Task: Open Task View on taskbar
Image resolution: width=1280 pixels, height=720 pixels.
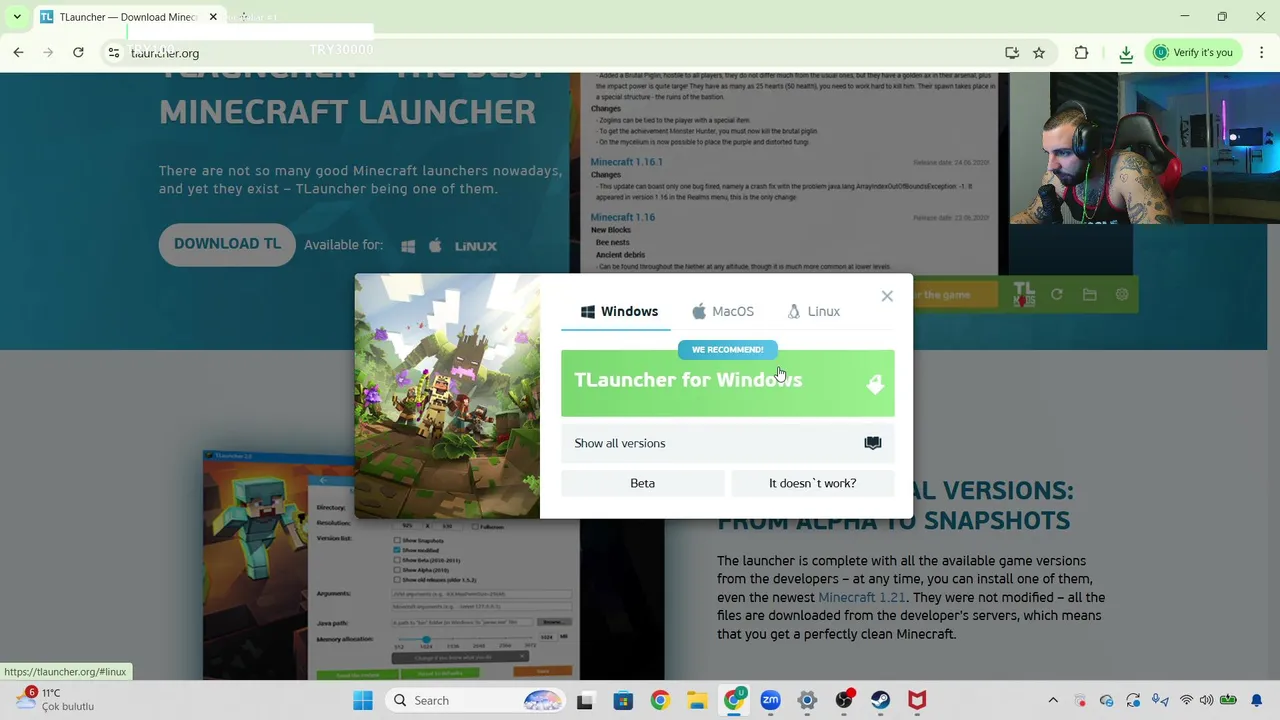Action: click(585, 700)
